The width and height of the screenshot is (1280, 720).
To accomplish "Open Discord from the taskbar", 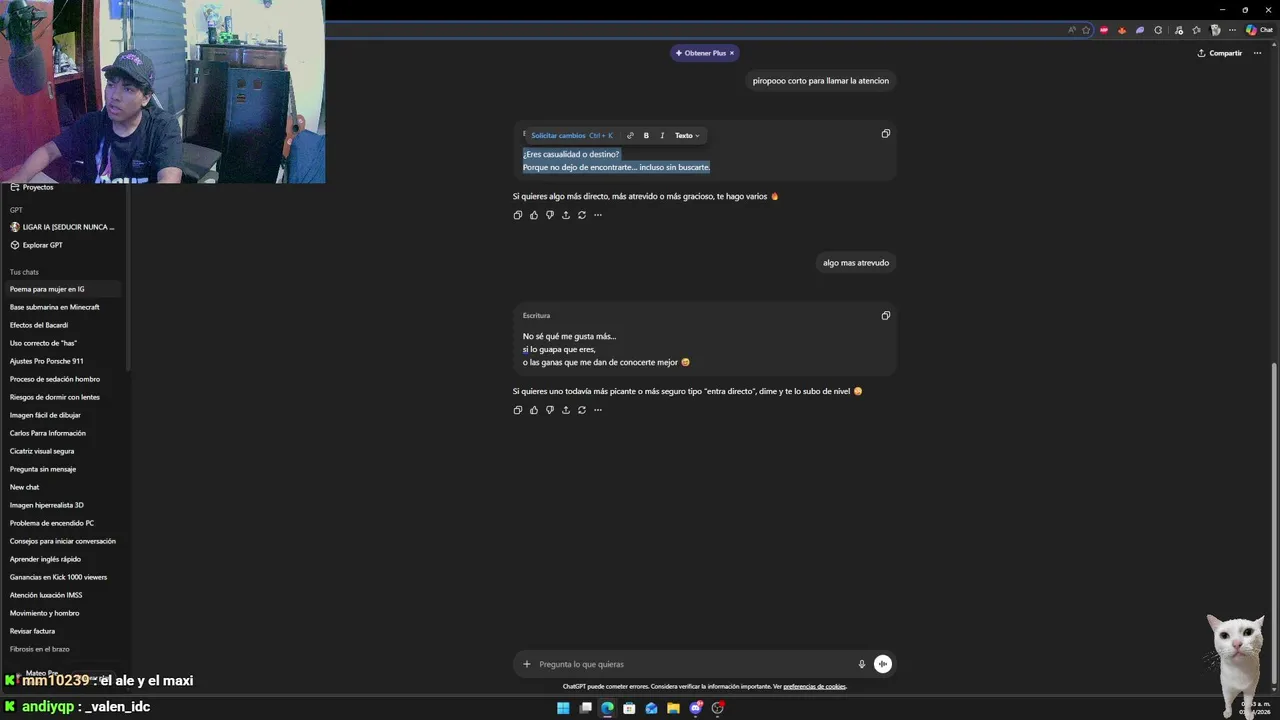I will click(696, 708).
